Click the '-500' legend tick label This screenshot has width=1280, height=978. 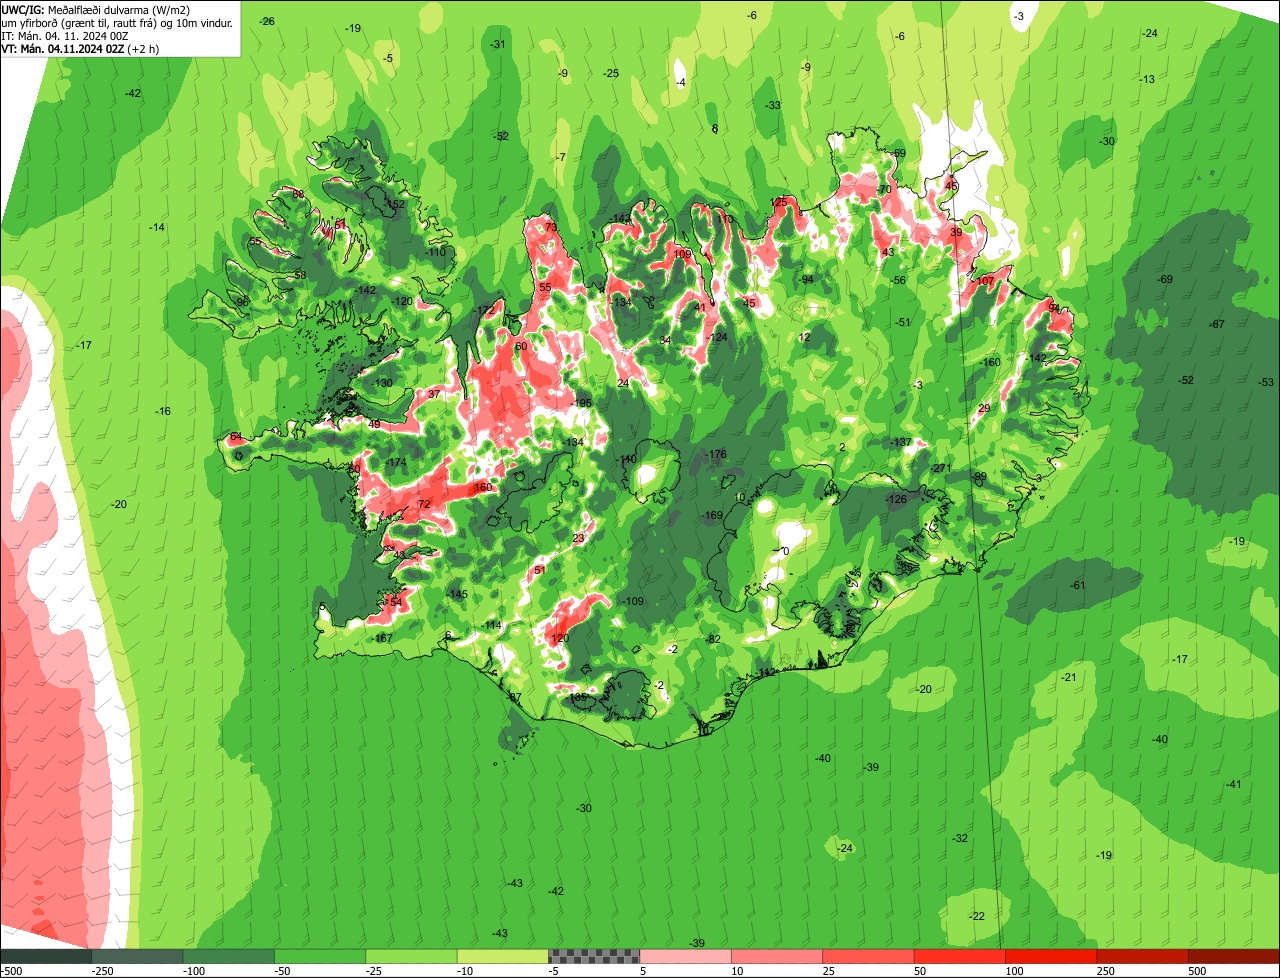click(x=11, y=971)
